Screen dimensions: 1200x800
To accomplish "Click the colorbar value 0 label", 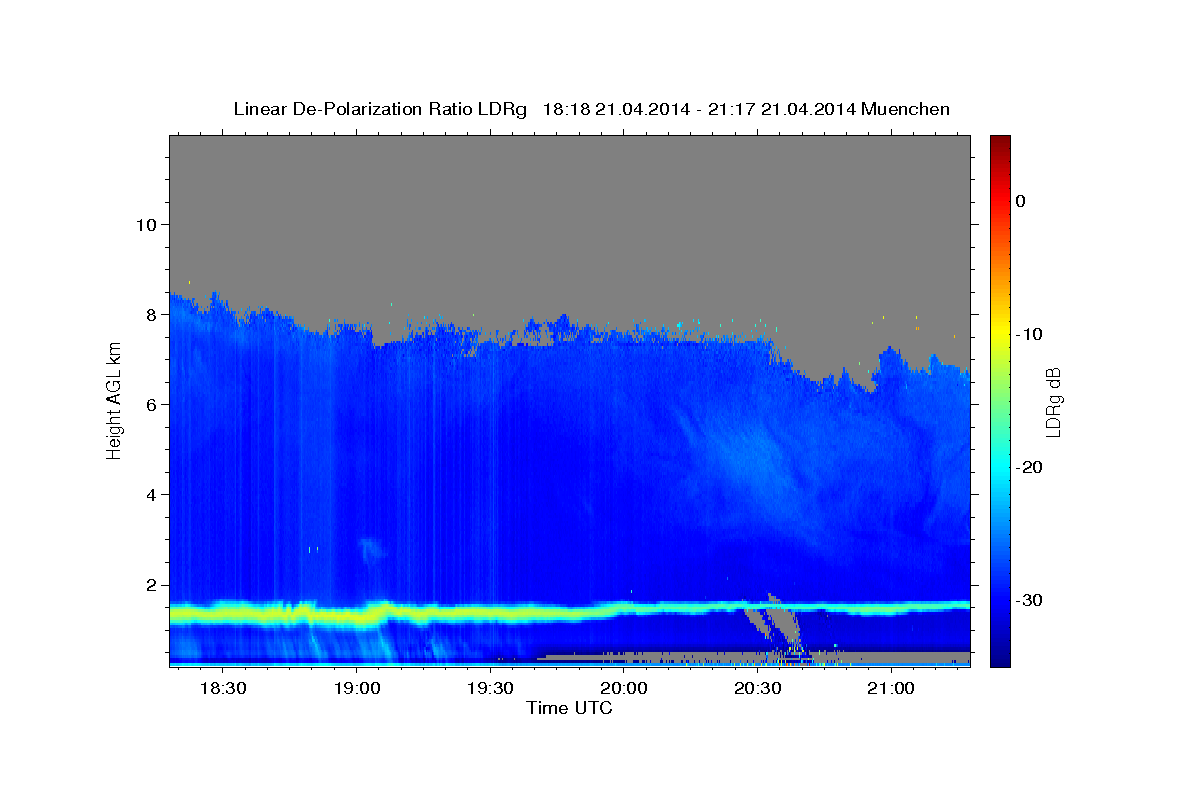I will [1020, 201].
